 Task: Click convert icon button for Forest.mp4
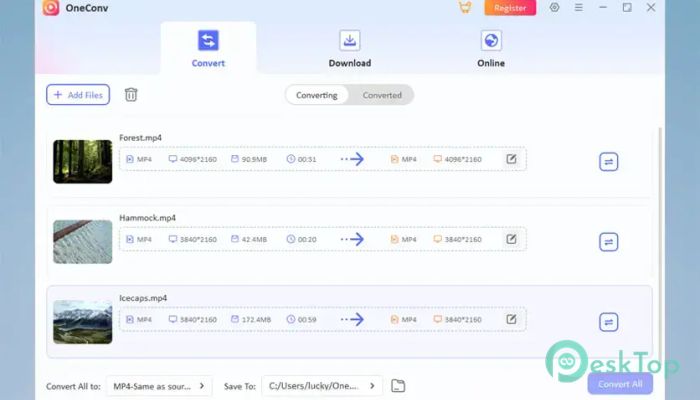pos(608,162)
